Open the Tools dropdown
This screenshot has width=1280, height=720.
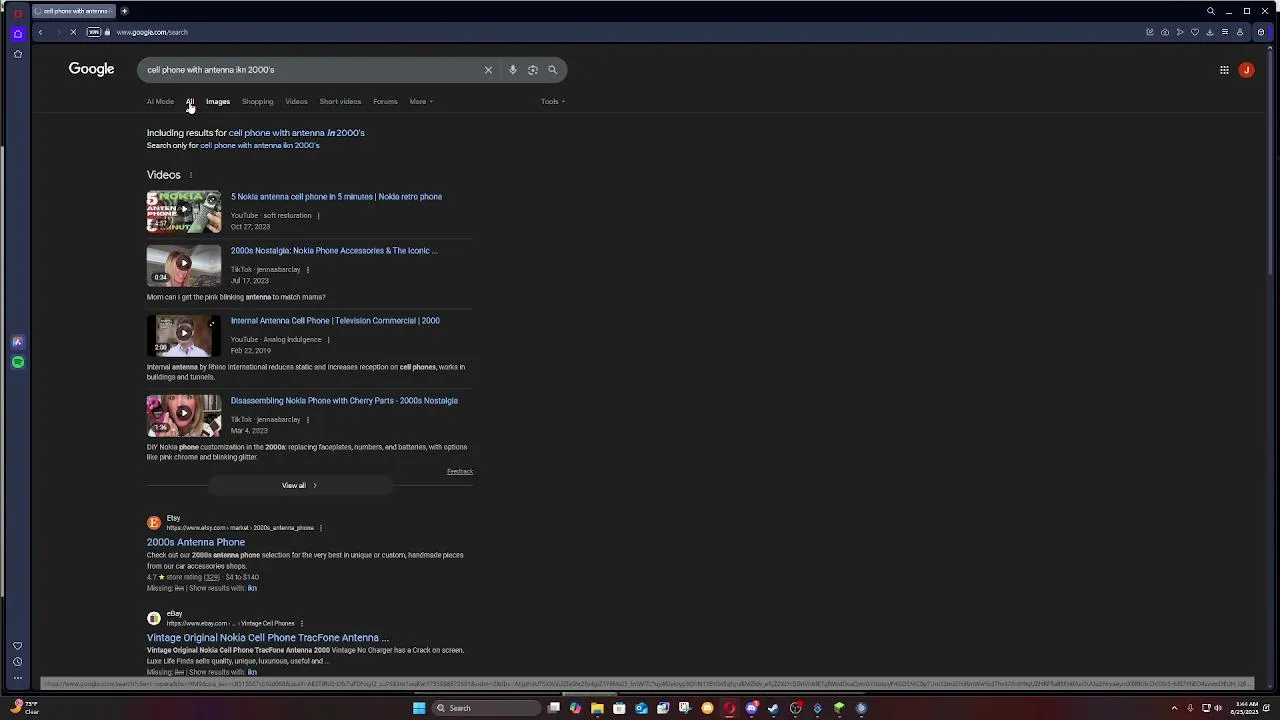[553, 101]
